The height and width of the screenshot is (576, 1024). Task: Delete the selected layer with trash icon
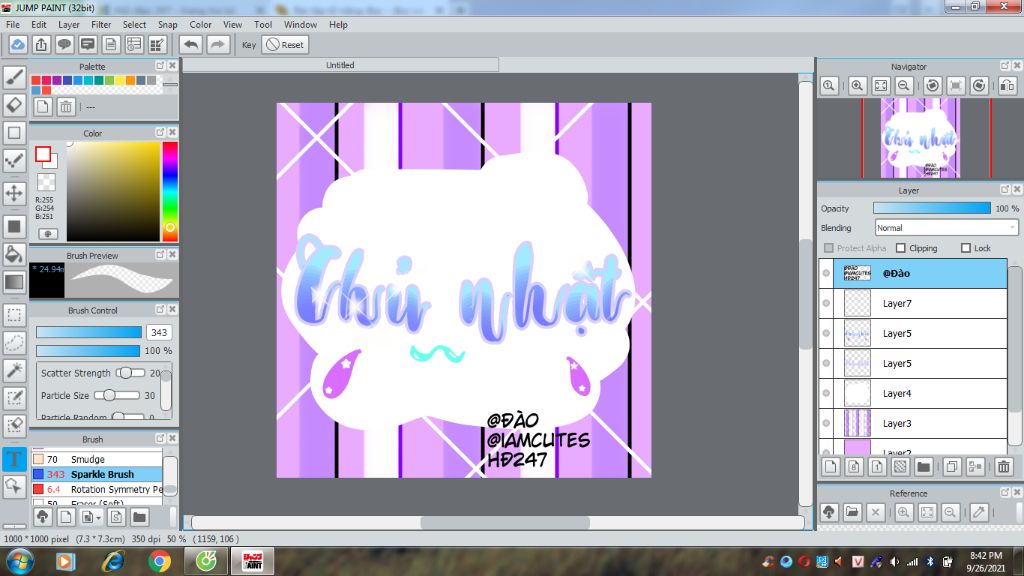click(1004, 466)
